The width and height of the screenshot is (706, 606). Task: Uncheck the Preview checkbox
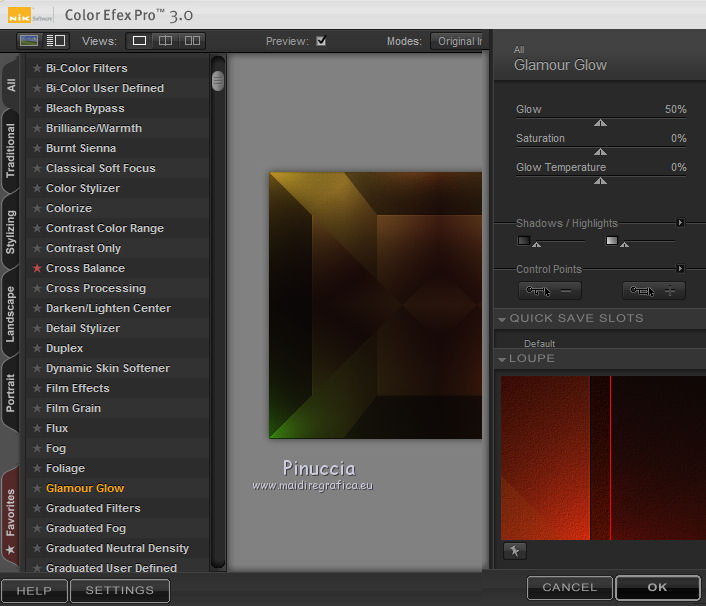click(x=321, y=41)
